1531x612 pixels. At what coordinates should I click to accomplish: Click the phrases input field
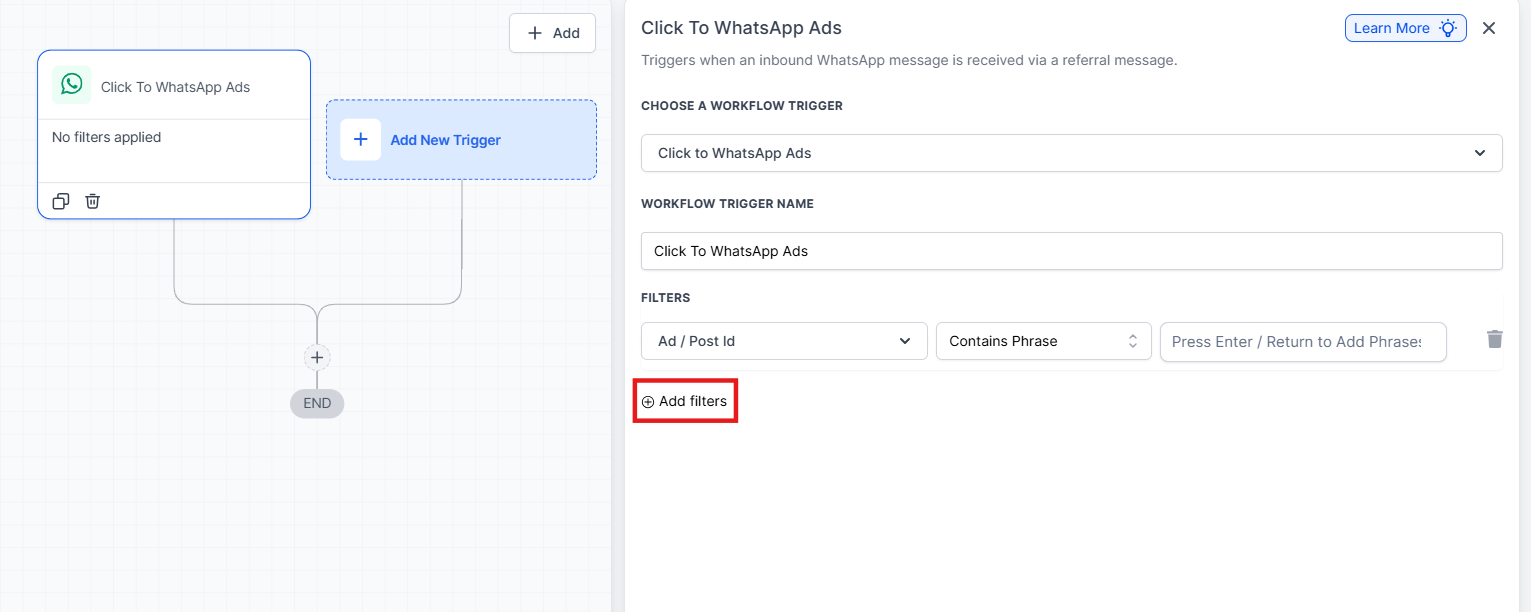coord(1302,341)
